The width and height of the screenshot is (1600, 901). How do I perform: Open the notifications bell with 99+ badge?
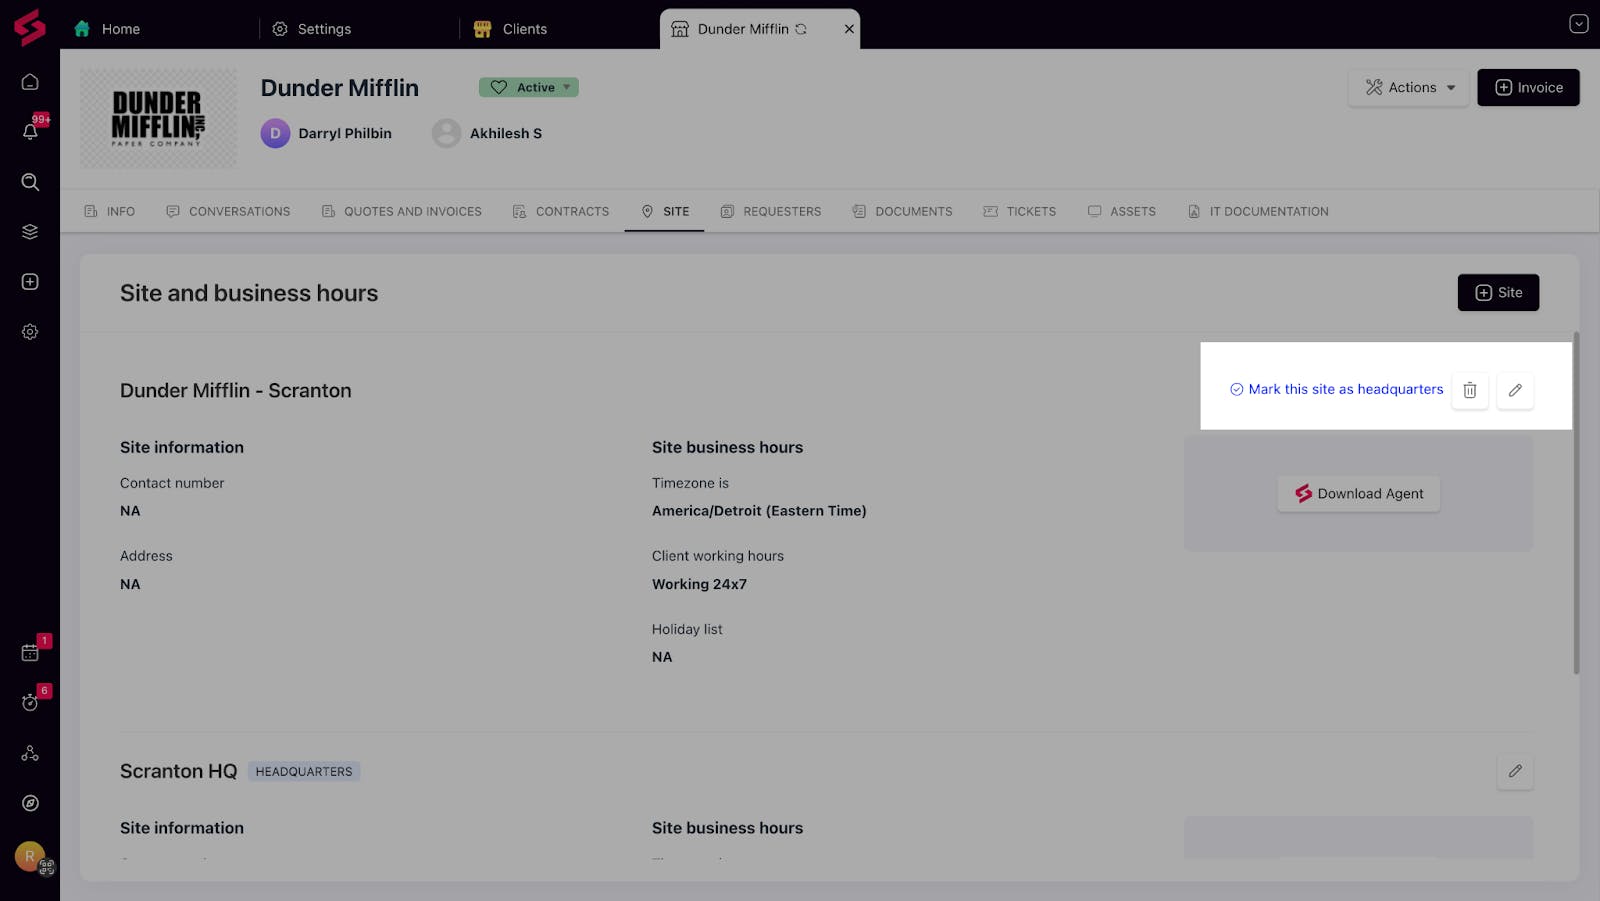point(30,131)
